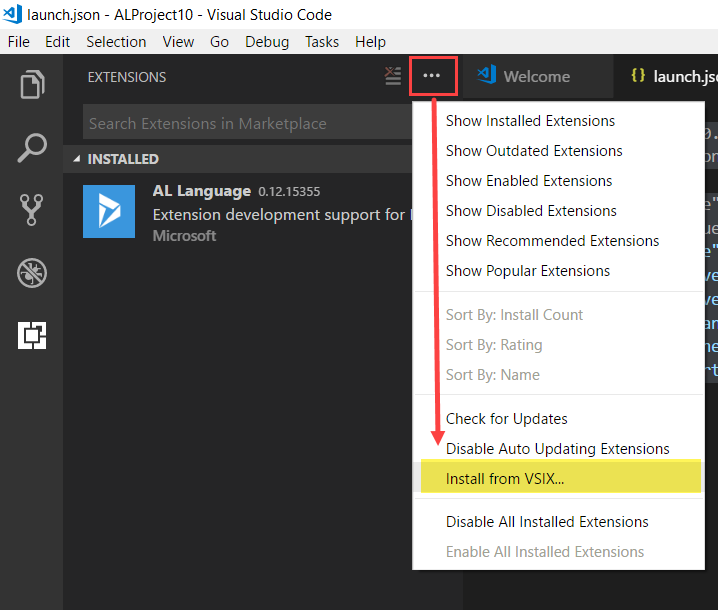Viewport: 718px width, 610px height.
Task: Open the Debug view icon
Action: coord(32,273)
